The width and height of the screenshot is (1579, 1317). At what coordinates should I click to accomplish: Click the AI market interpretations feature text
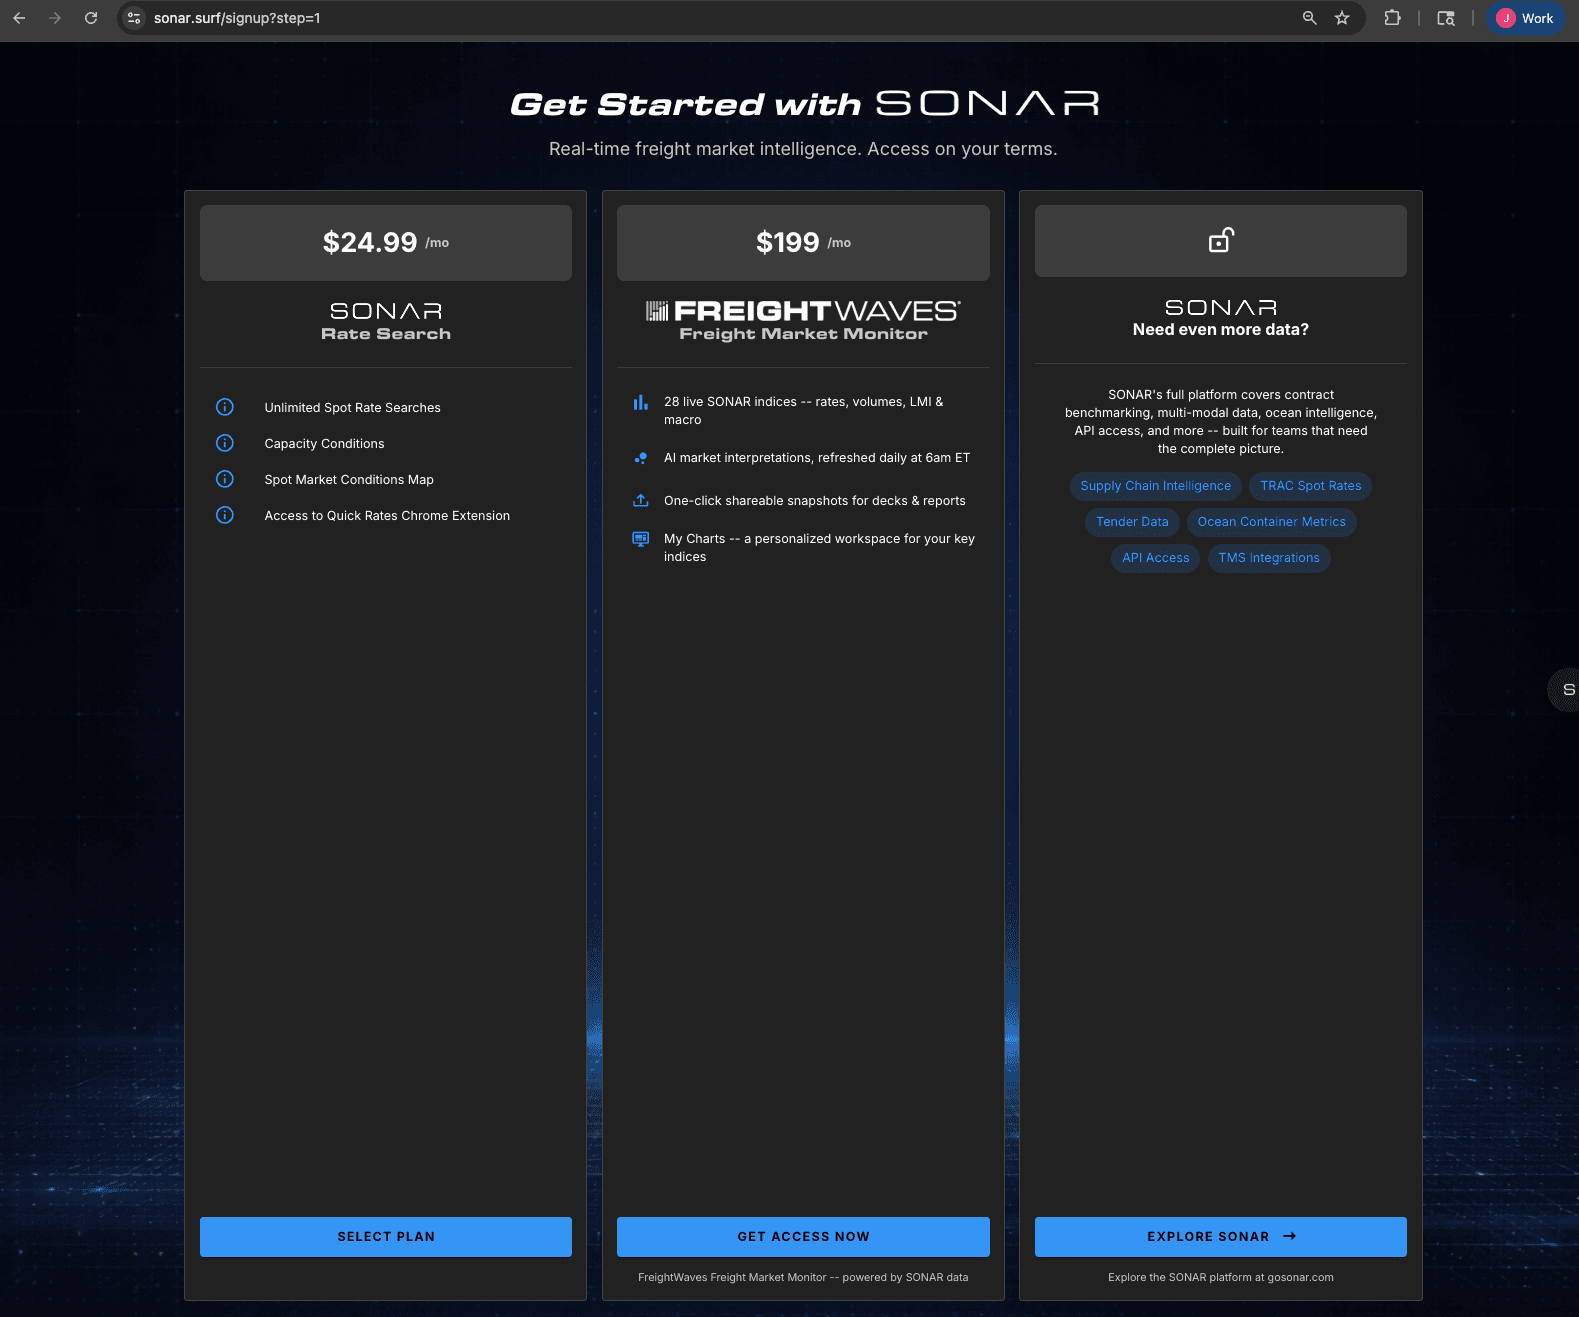pyautogui.click(x=817, y=458)
